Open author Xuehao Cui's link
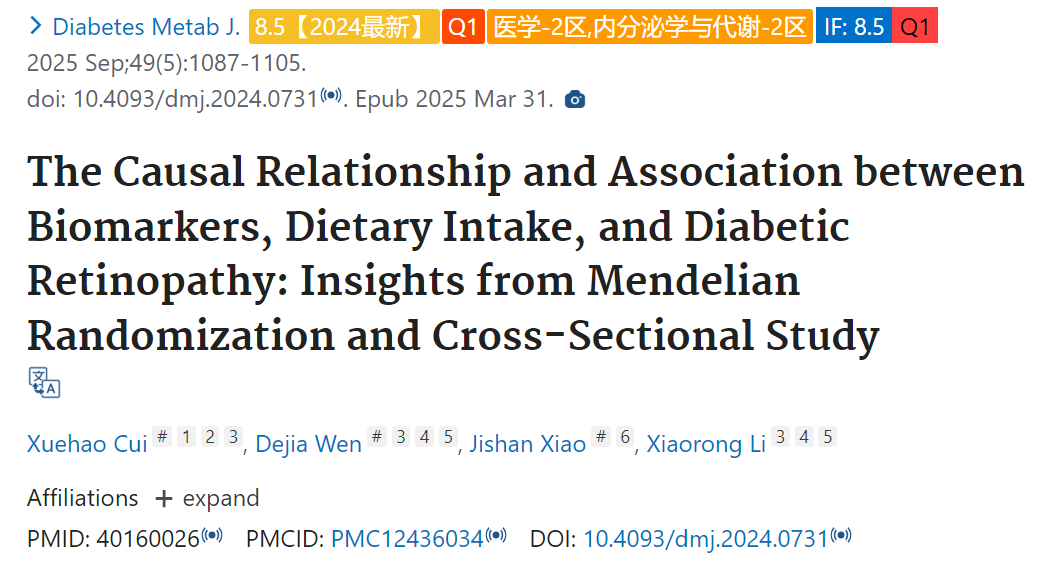The image size is (1049, 573). (87, 444)
